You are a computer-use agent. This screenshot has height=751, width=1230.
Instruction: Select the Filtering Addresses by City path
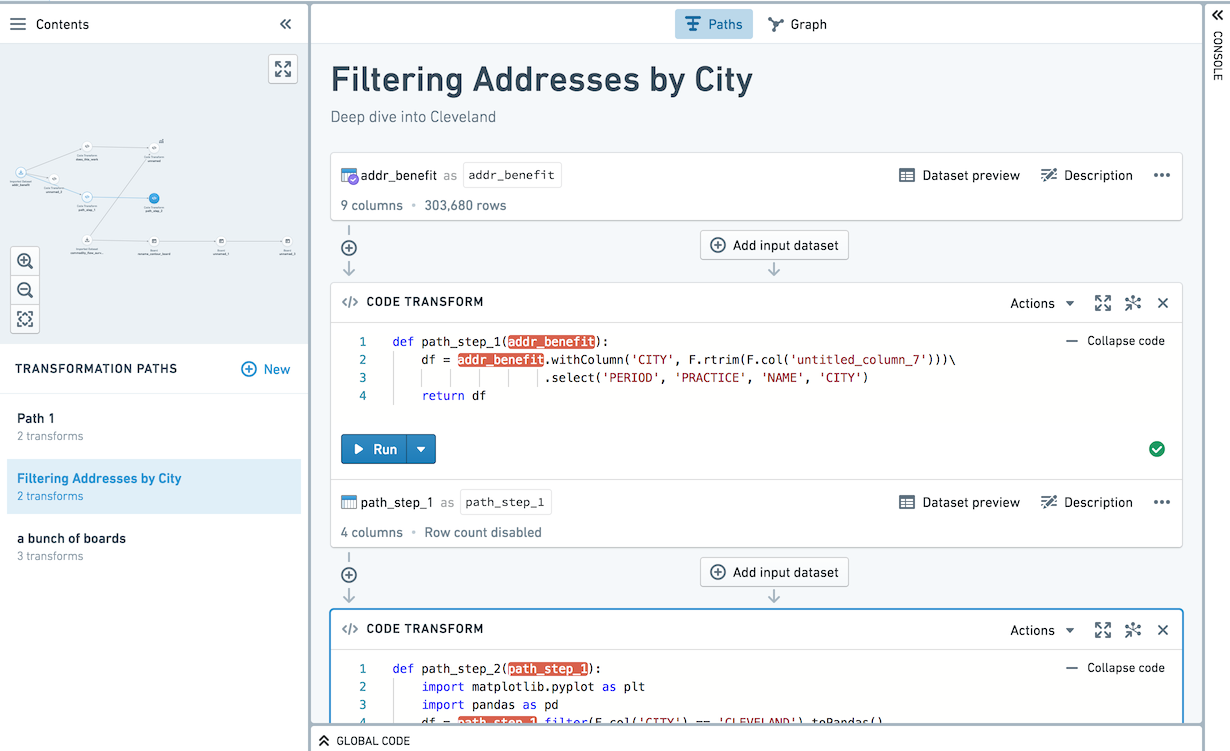pyautogui.click(x=154, y=486)
